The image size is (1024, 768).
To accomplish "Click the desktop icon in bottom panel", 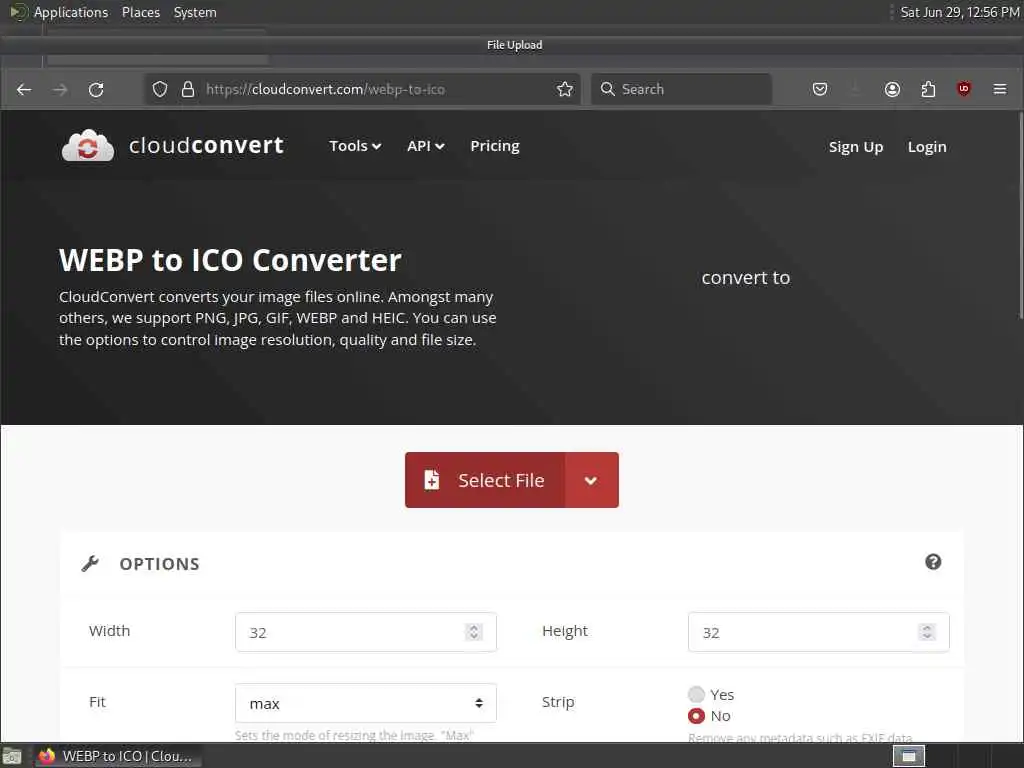I will tap(12, 756).
